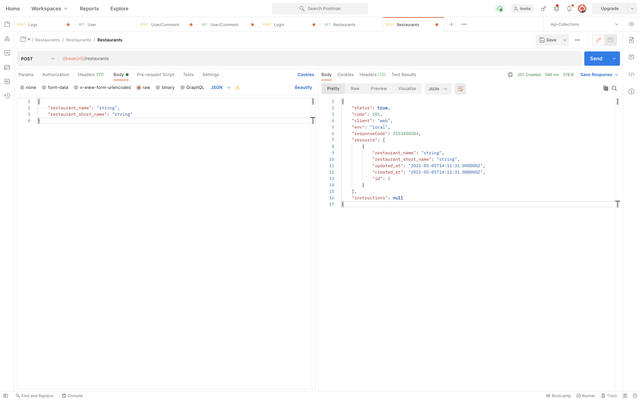The height and width of the screenshot is (400, 640).
Task: Open Environments icon in the left sidebar
Action: tap(7, 53)
